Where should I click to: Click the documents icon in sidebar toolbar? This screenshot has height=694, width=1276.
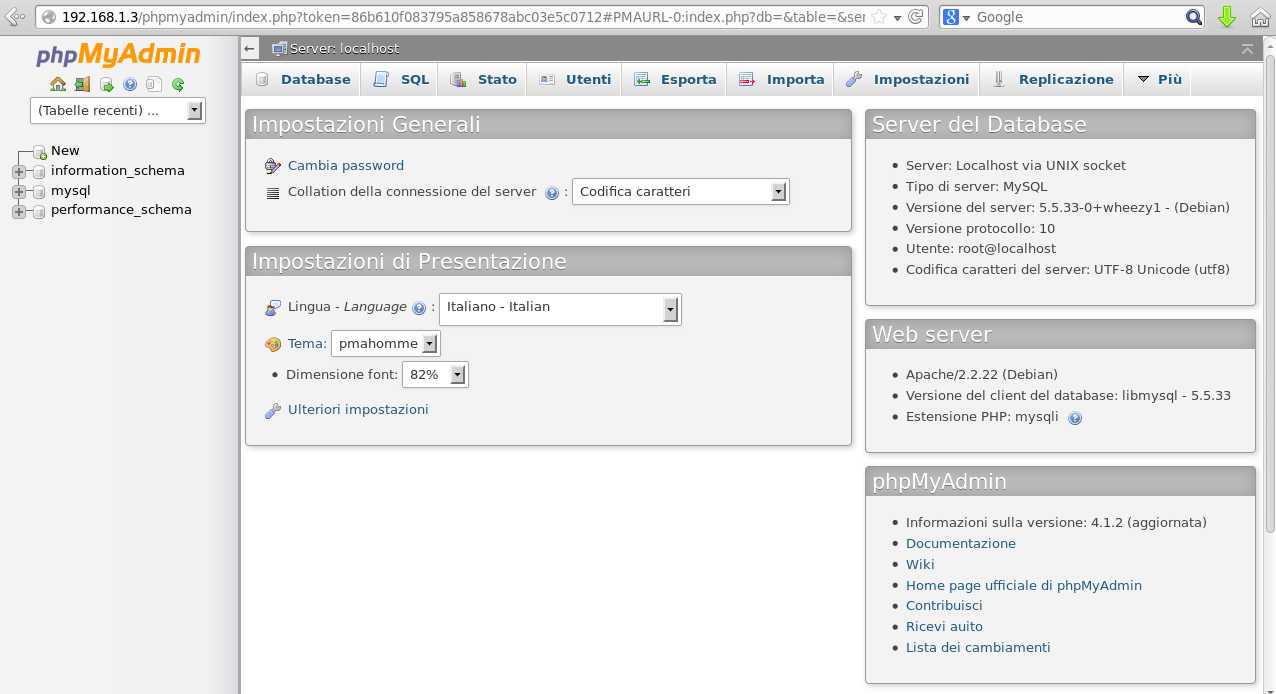click(154, 84)
